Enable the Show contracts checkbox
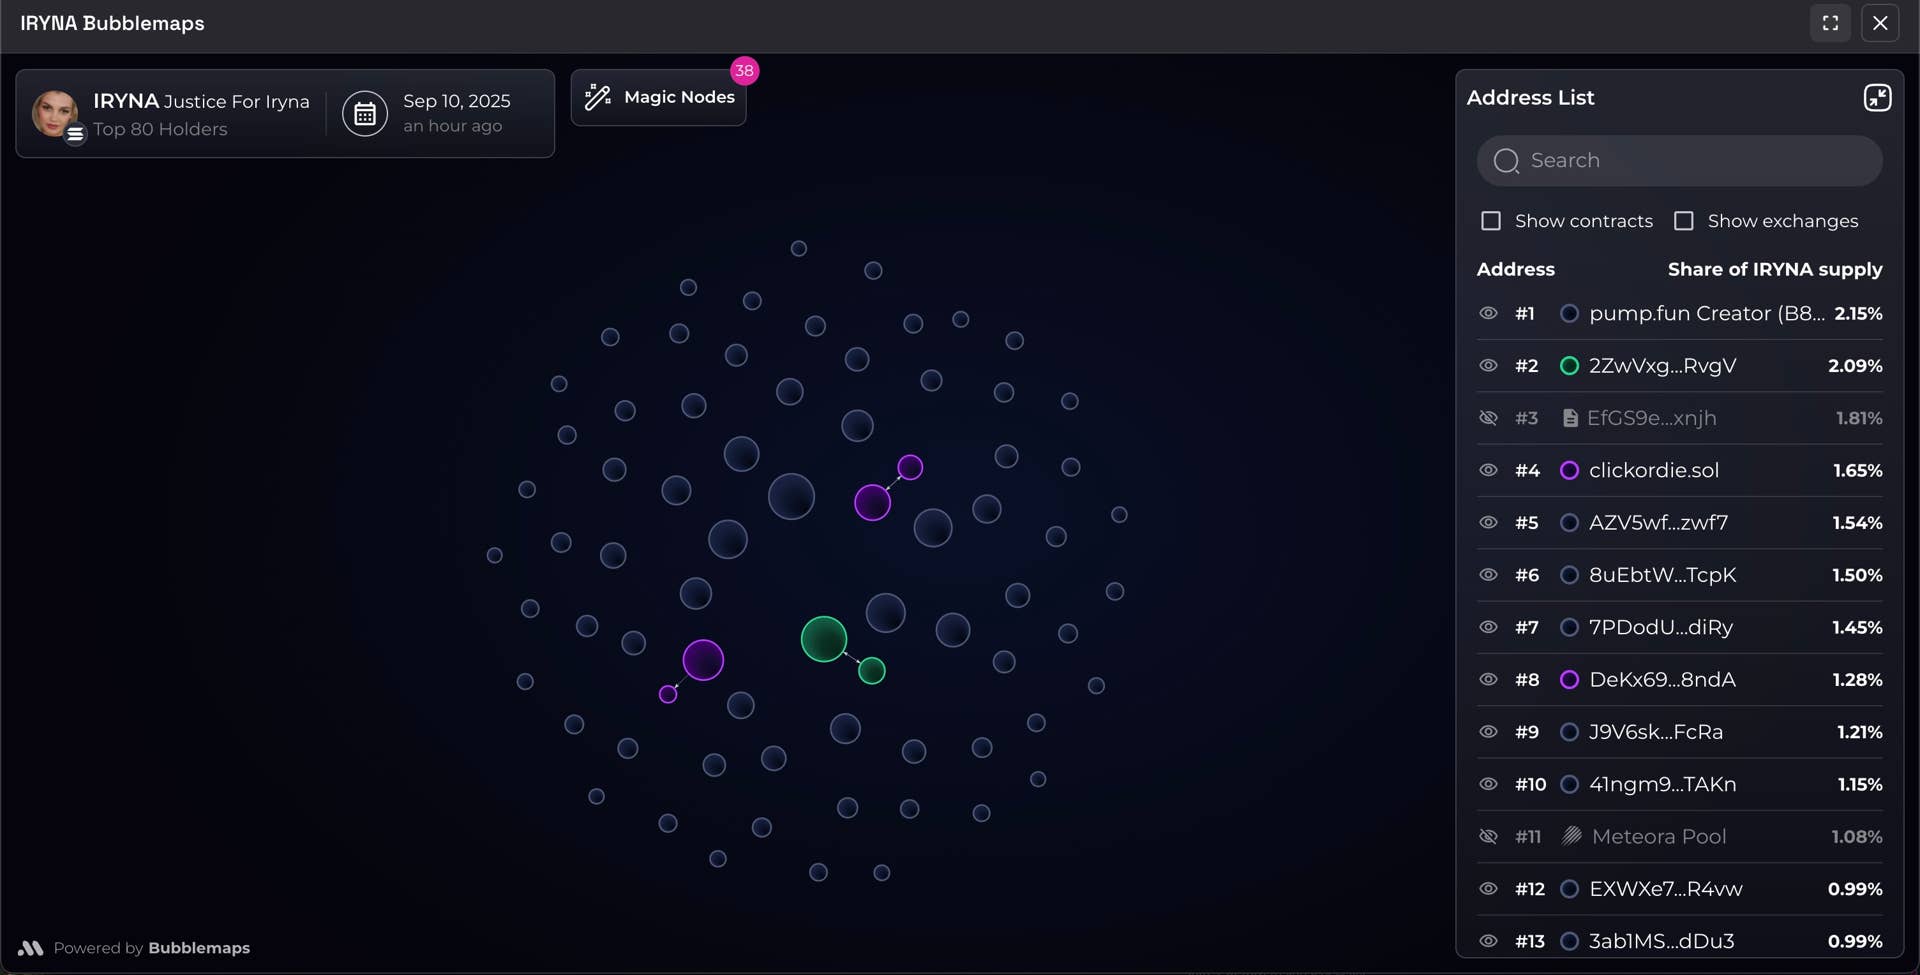Screen dimensions: 1920x975 (1491, 221)
